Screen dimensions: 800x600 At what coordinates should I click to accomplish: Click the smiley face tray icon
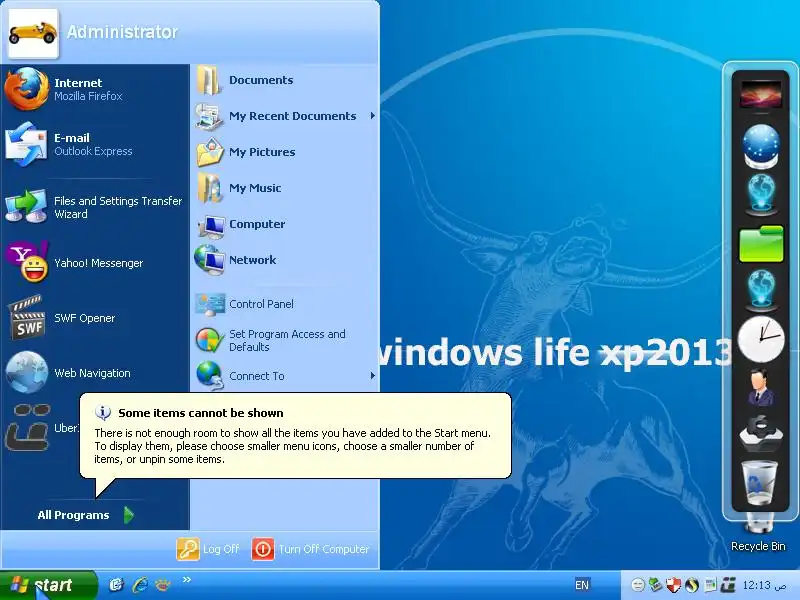(x=638, y=585)
